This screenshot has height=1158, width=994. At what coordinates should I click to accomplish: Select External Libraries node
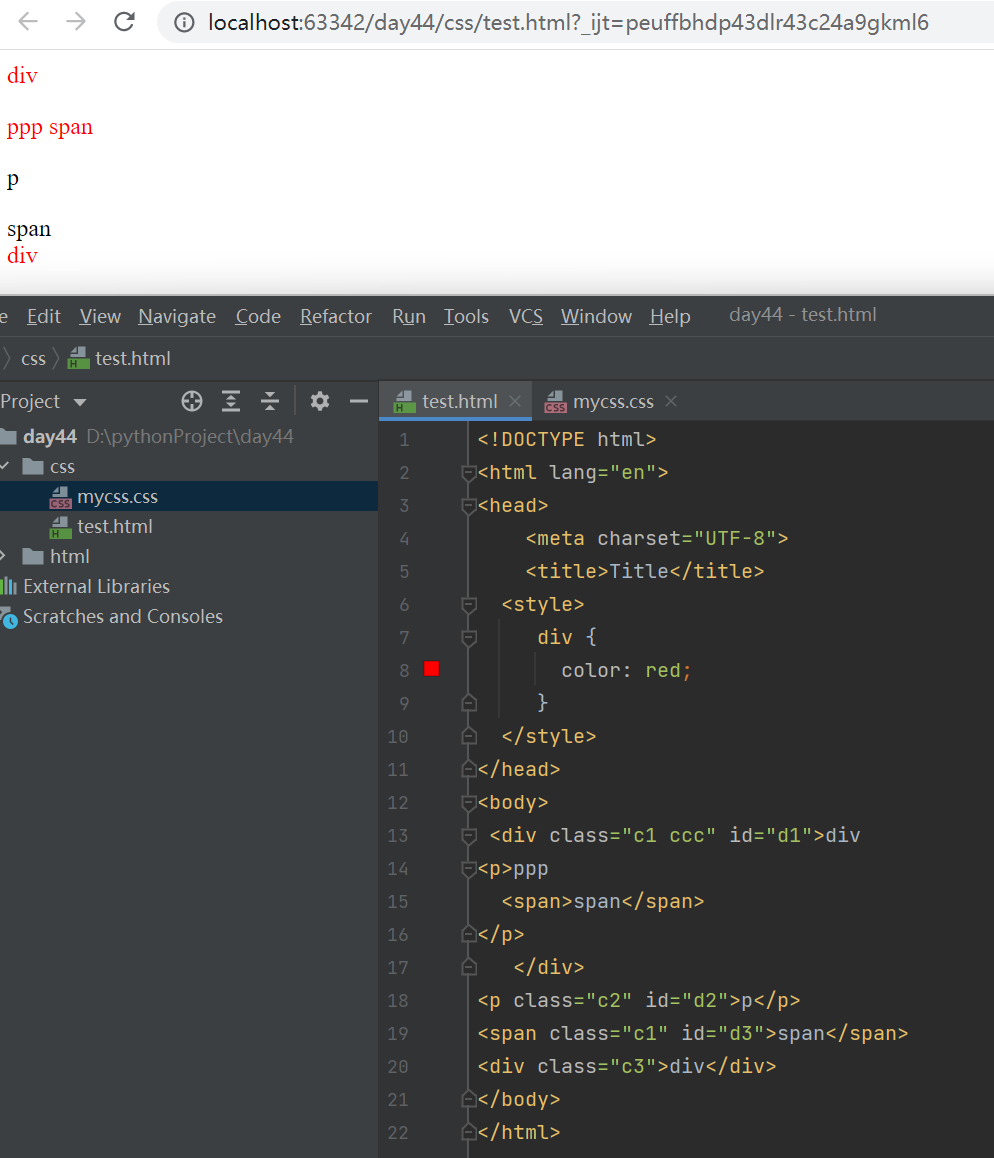click(96, 586)
